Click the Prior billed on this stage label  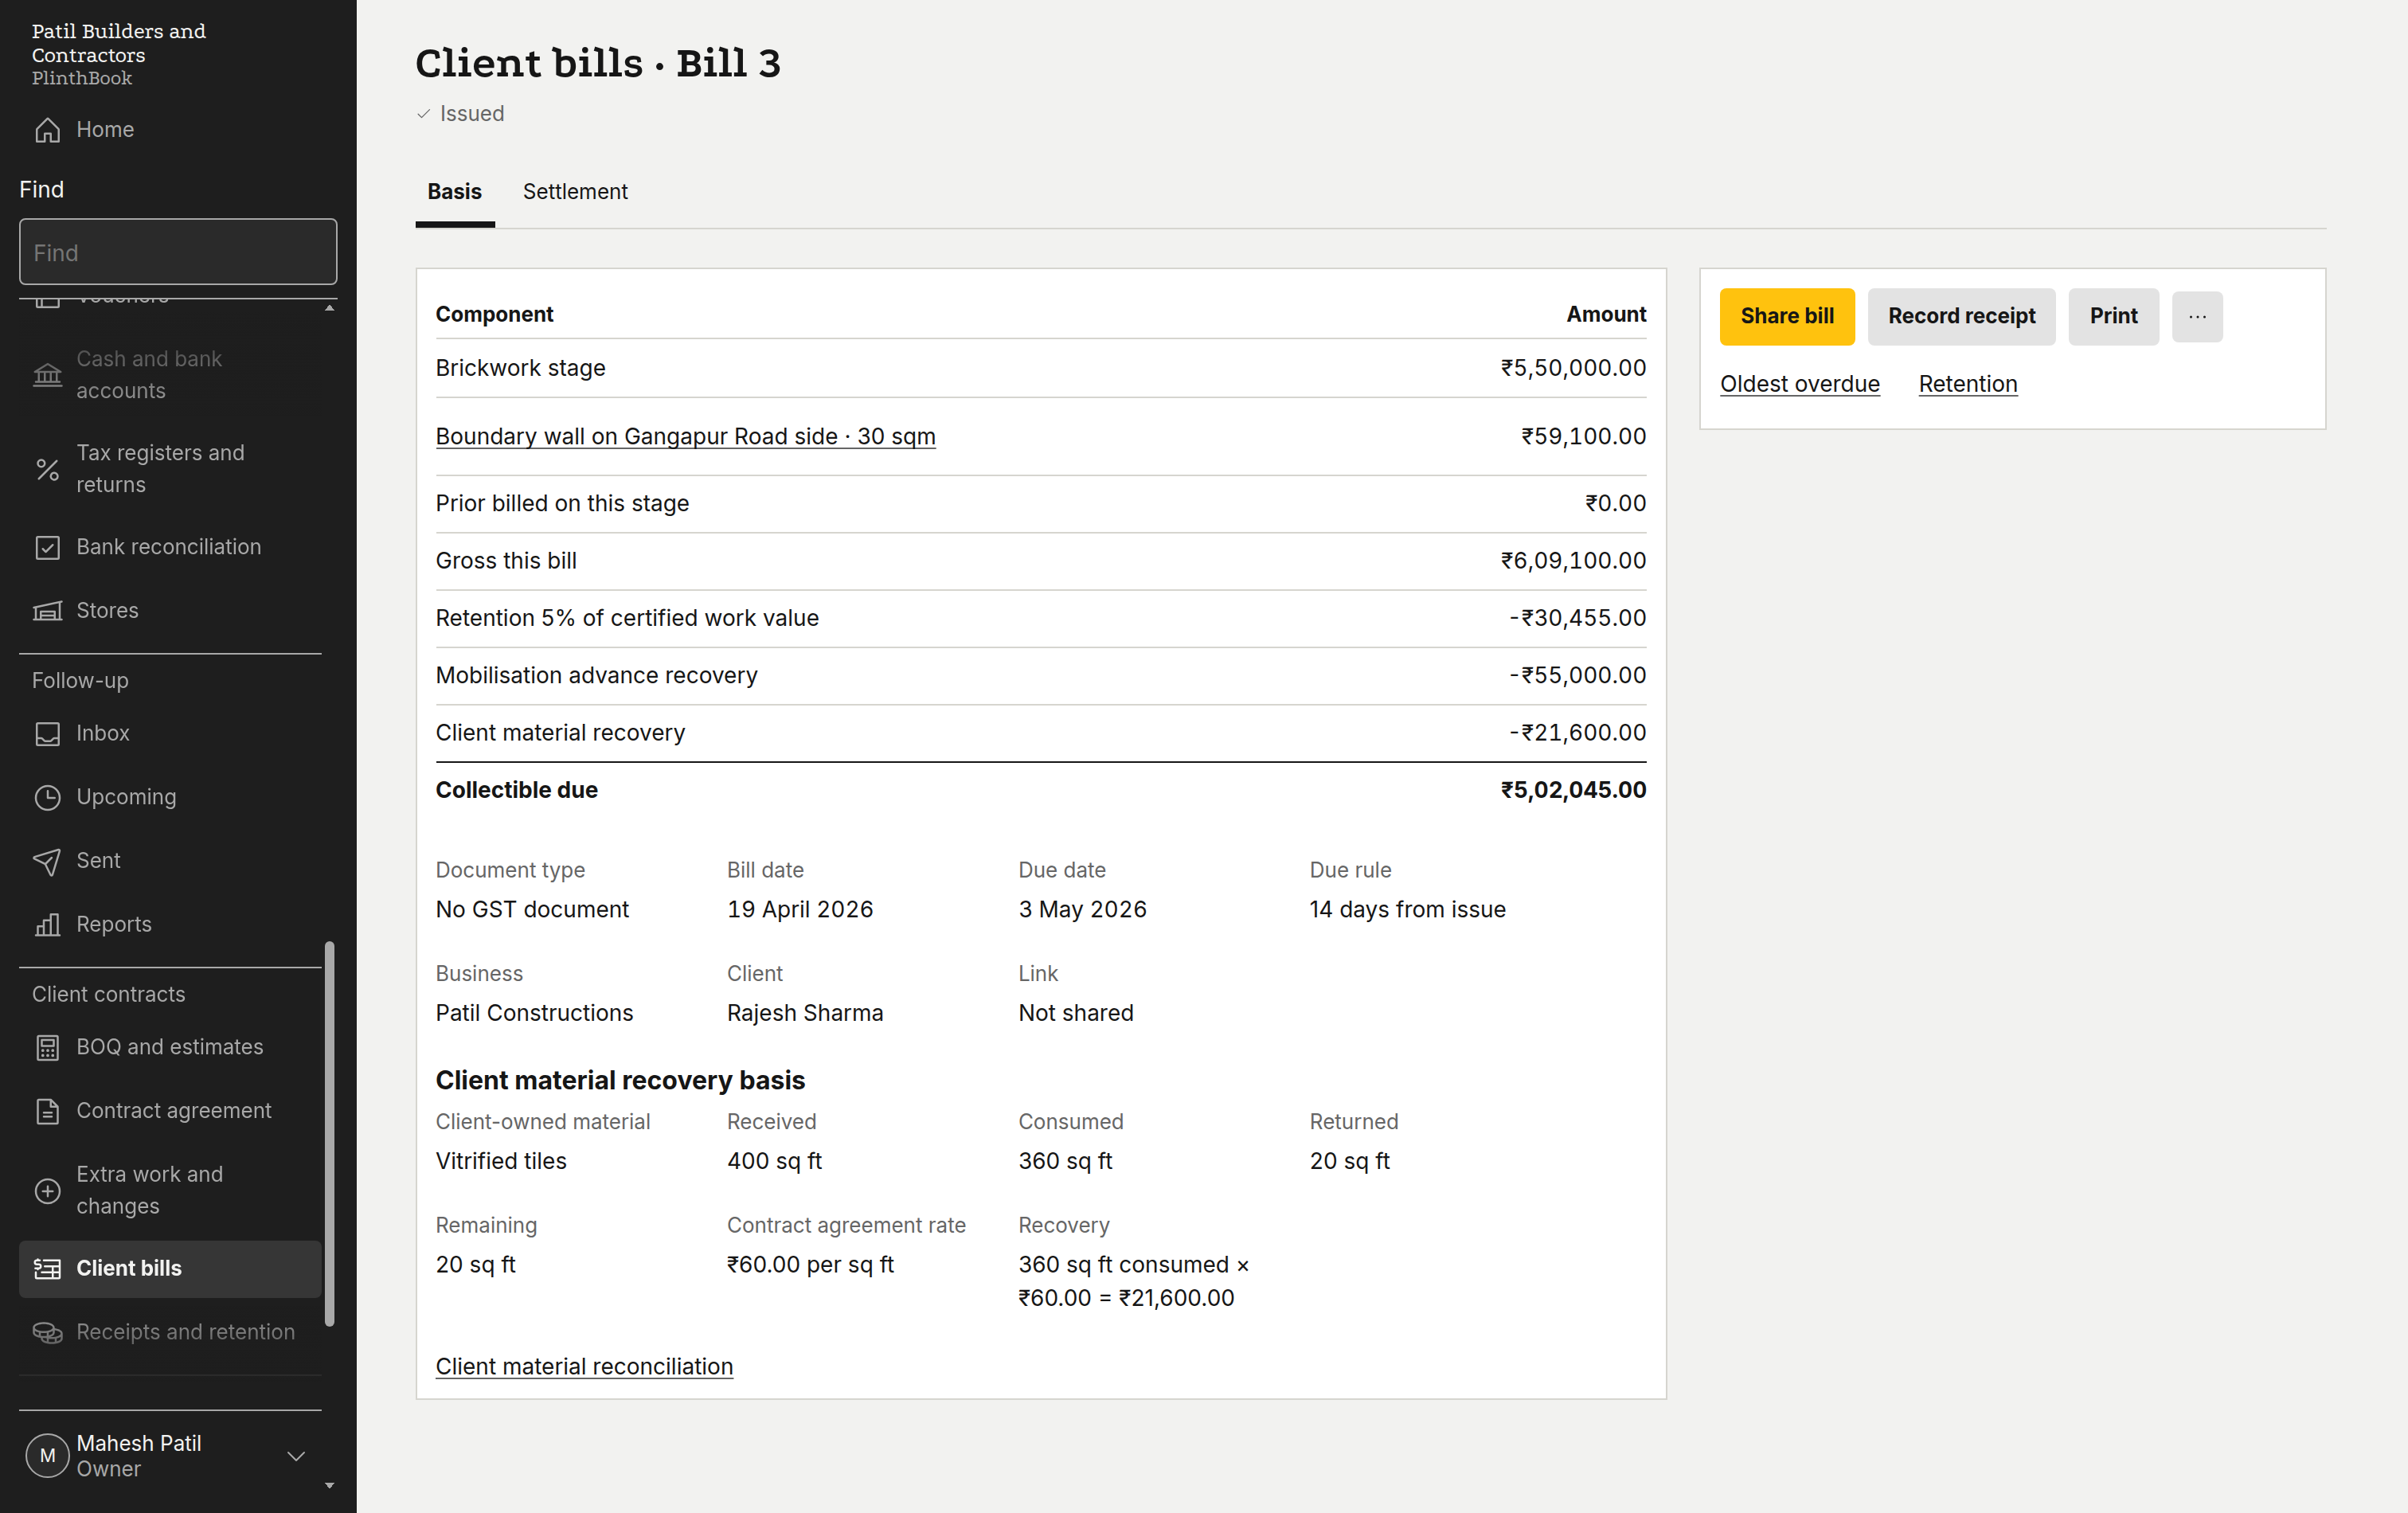pos(562,504)
